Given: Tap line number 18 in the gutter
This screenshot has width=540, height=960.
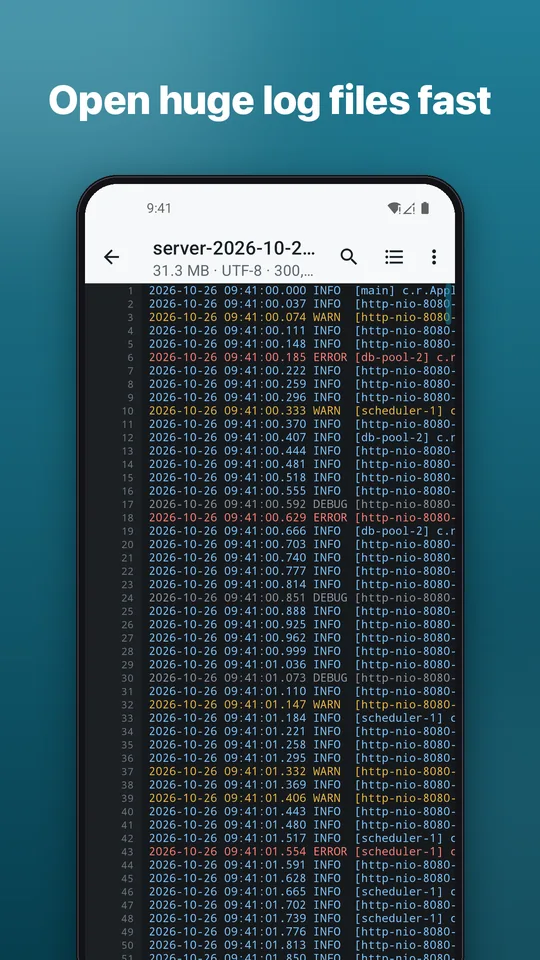Looking at the screenshot, I should coord(127,518).
